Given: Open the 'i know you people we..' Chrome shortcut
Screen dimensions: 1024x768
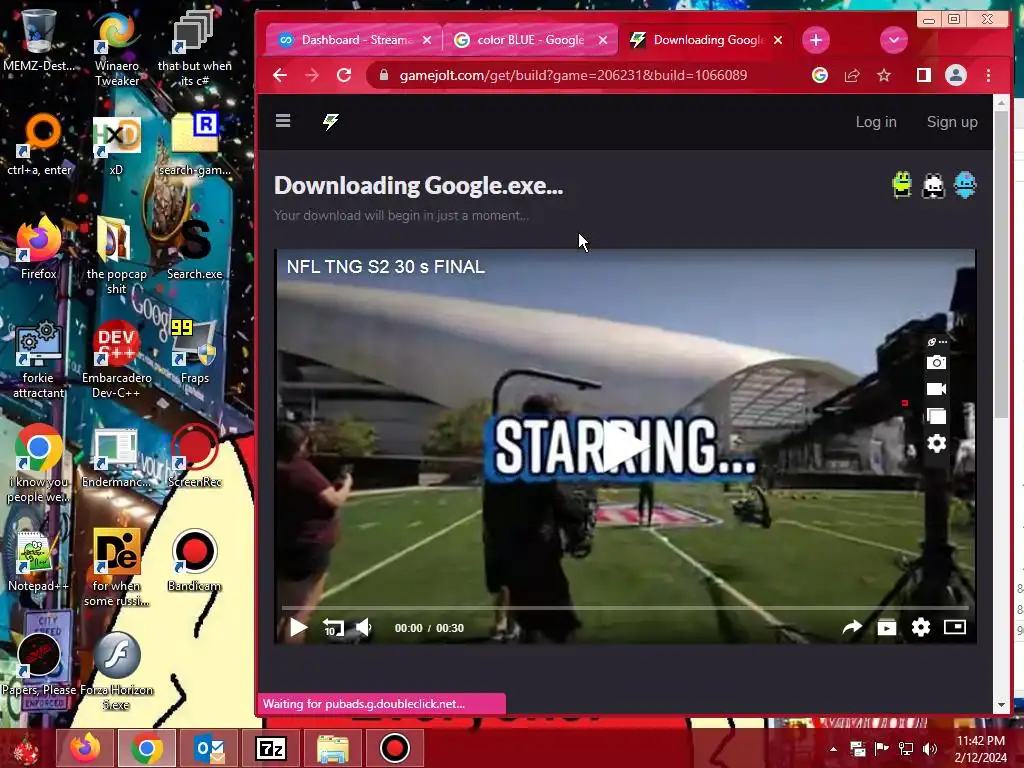Looking at the screenshot, I should (39, 464).
